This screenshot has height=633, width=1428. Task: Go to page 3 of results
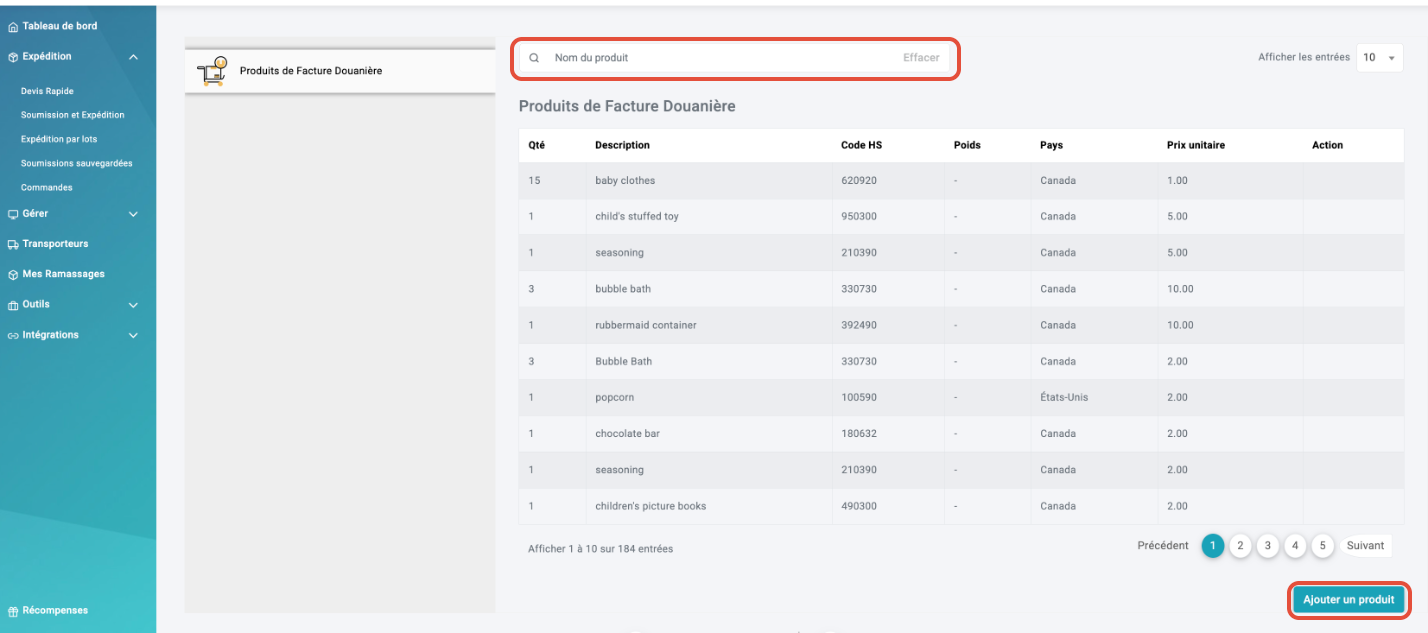1267,546
